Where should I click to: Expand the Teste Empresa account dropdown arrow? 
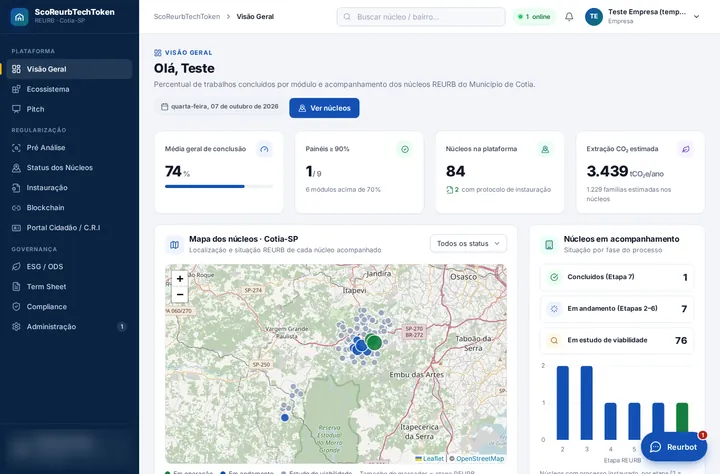point(697,17)
